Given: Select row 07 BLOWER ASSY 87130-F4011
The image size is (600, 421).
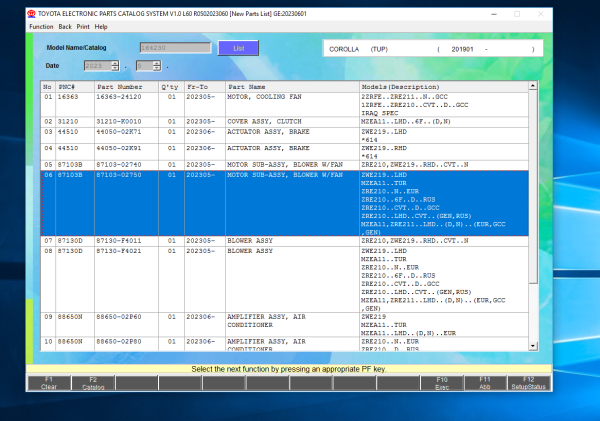Looking at the screenshot, I should (x=250, y=241).
